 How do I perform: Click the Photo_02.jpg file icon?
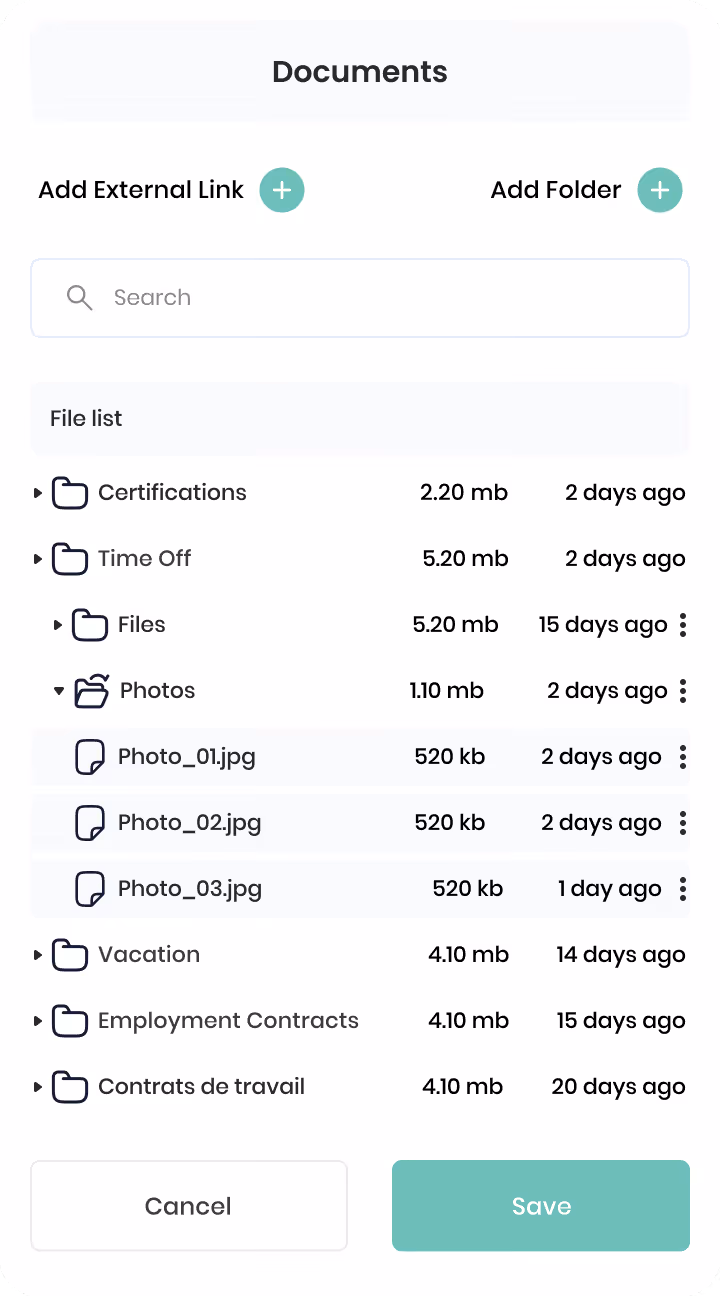91,823
